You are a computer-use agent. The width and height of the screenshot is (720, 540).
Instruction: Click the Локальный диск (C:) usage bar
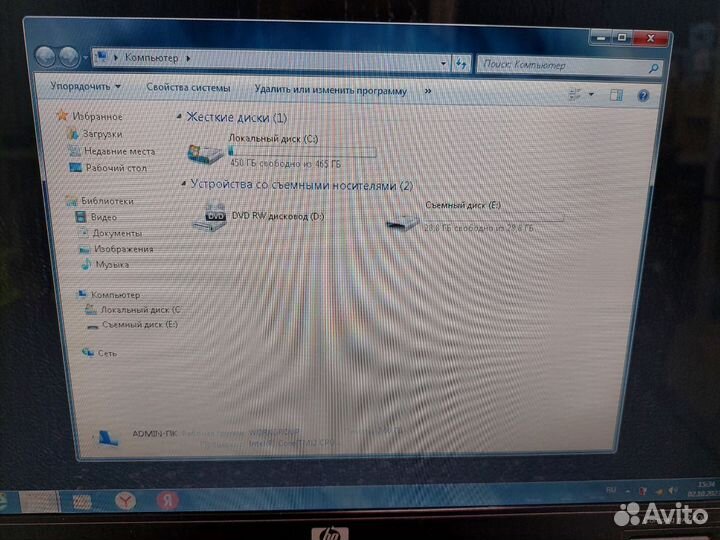(x=303, y=151)
